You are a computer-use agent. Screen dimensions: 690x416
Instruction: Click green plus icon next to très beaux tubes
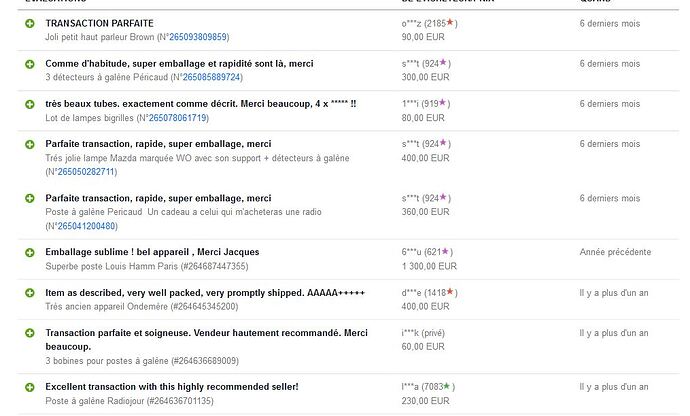coord(30,104)
